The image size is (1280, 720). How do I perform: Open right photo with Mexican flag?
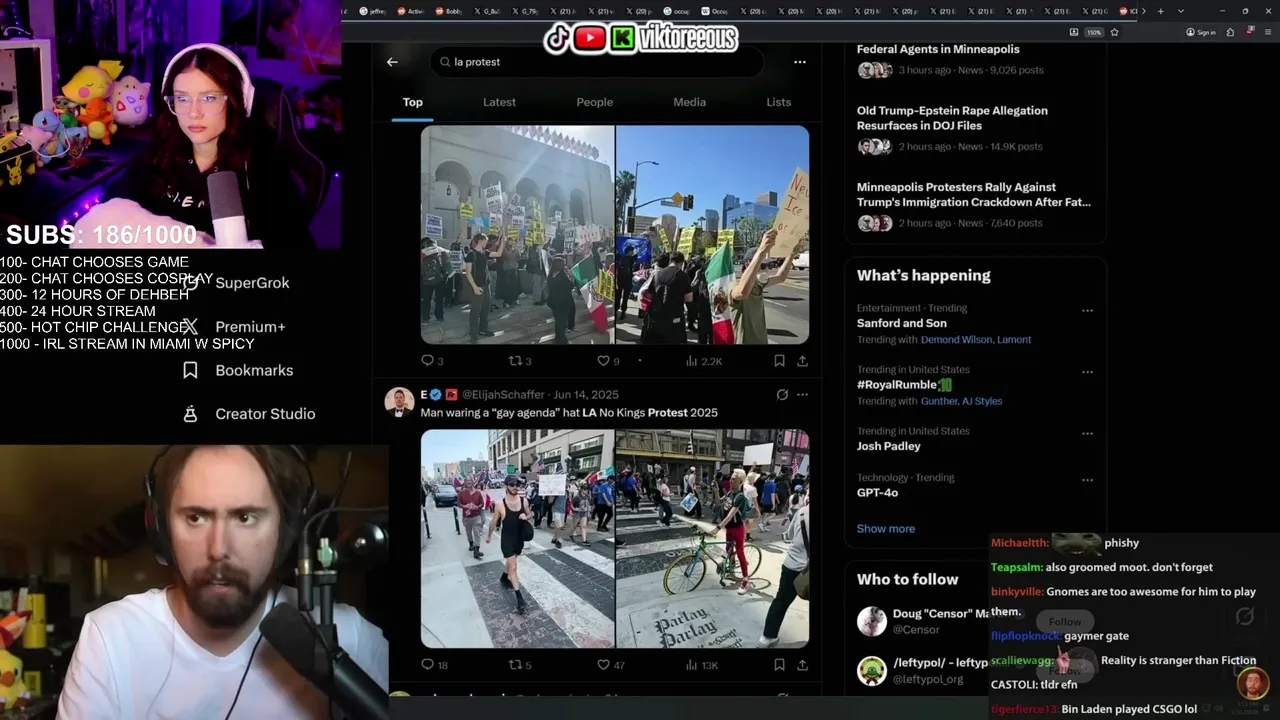712,235
